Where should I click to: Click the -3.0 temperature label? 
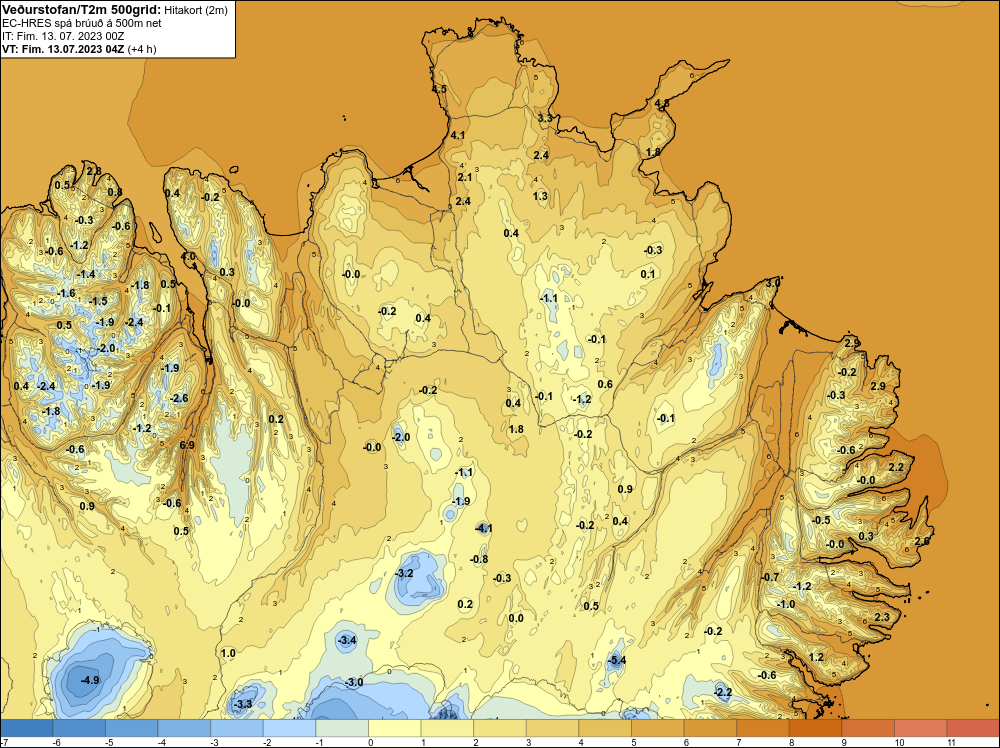(x=353, y=682)
